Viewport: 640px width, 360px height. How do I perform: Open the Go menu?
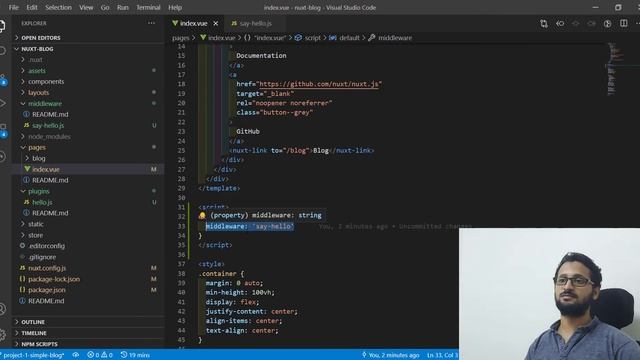coord(105,7)
